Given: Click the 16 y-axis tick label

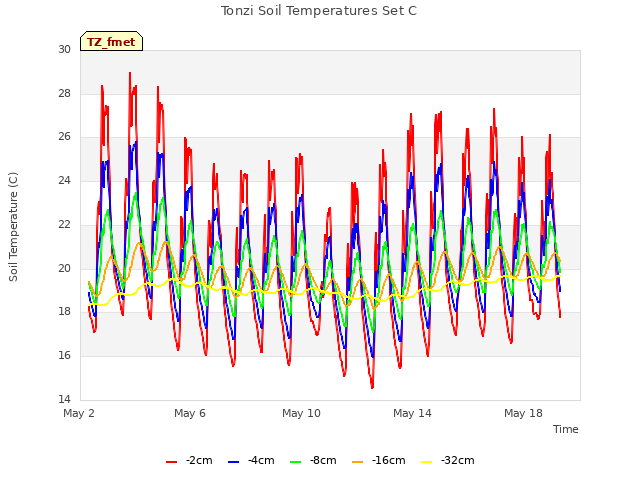Looking at the screenshot, I should point(64,356).
